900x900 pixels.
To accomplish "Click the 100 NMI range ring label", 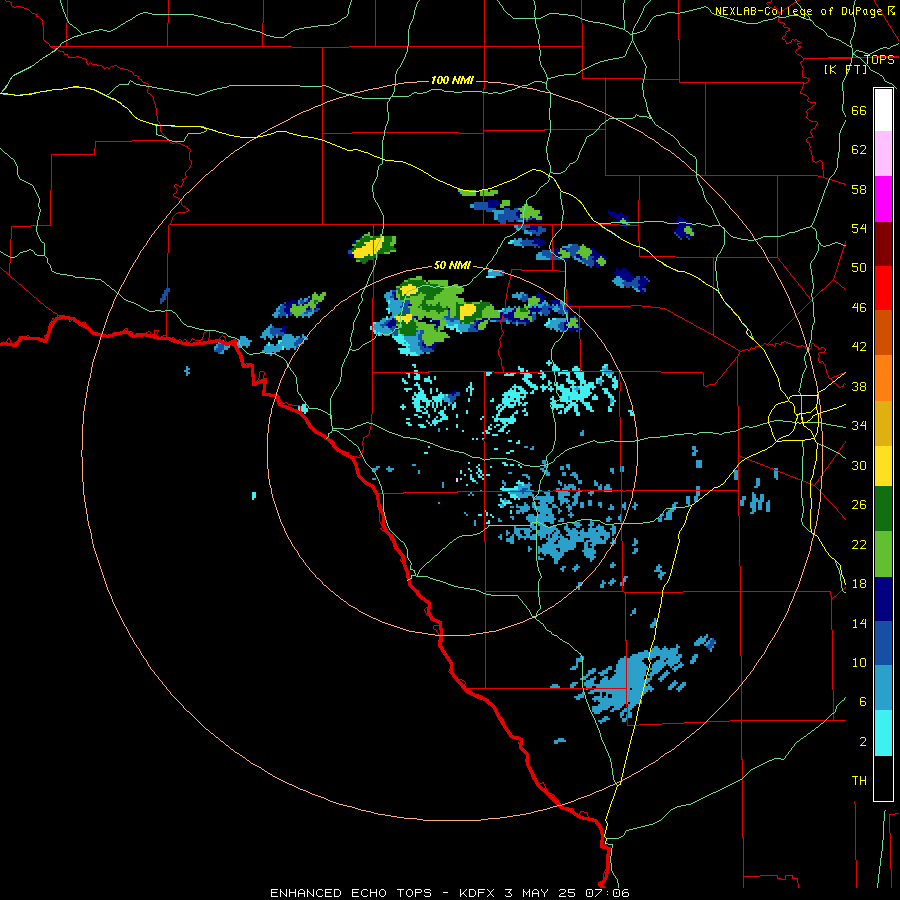I will 452,80.
